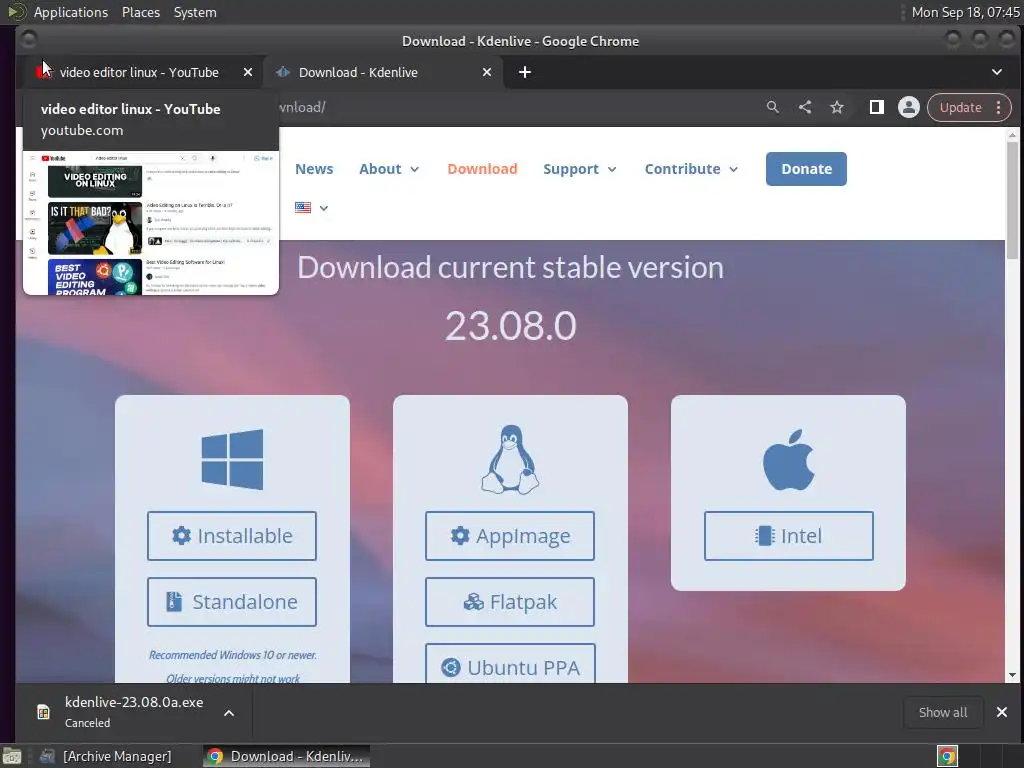The image size is (1024, 768).
Task: Close the Download - Kdenlive tab
Action: pos(487,72)
